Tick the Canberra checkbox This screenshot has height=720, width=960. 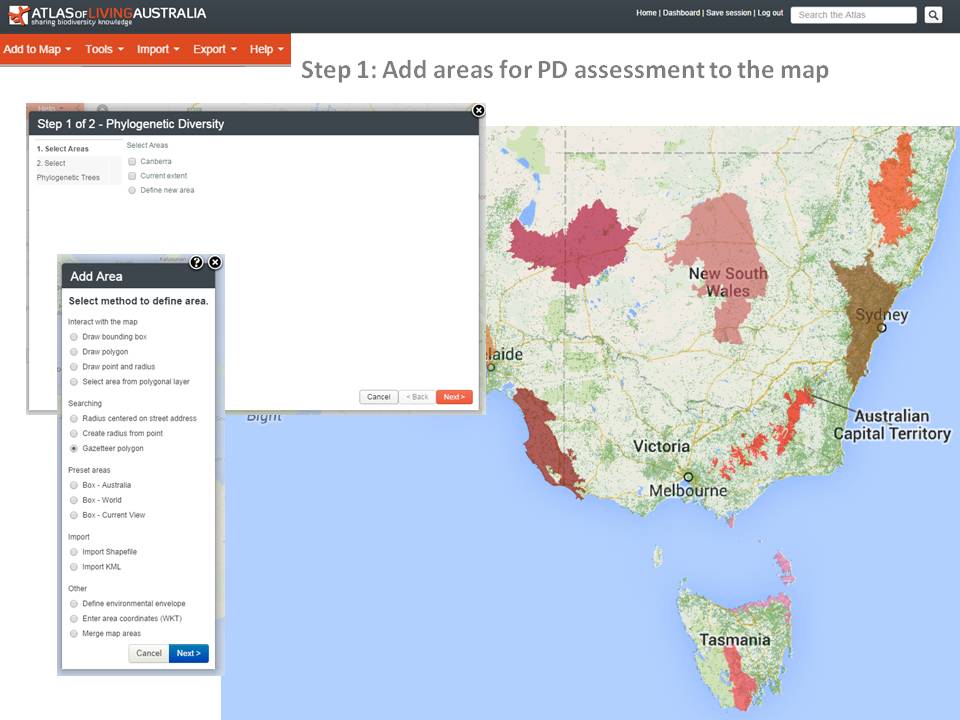pos(132,161)
